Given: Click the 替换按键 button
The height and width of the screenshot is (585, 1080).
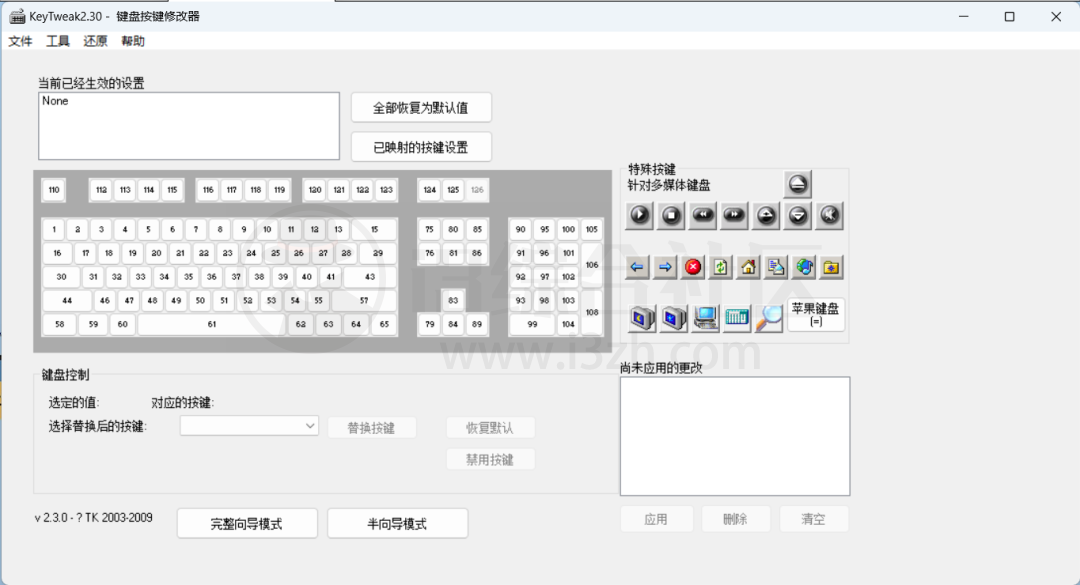Looking at the screenshot, I should [371, 428].
